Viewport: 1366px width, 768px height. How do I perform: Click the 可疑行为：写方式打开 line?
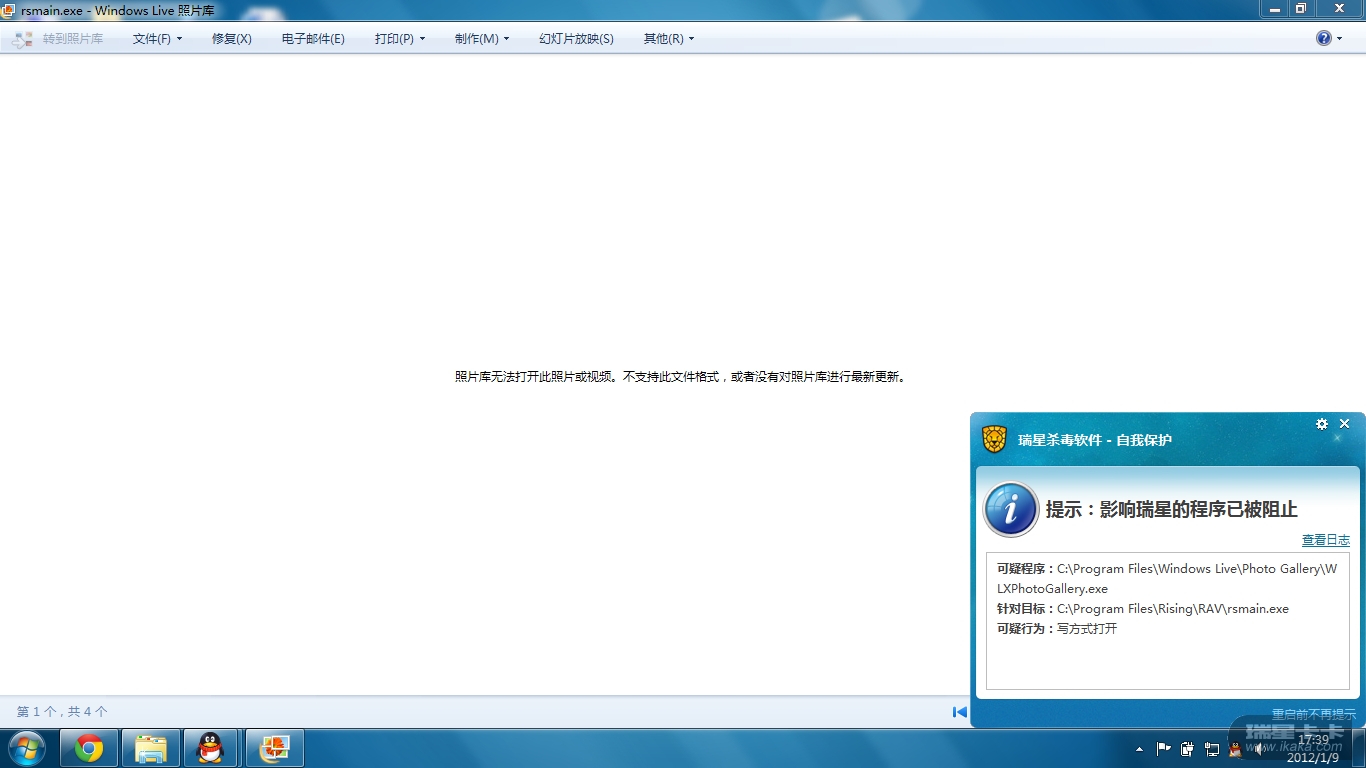click(x=1057, y=629)
